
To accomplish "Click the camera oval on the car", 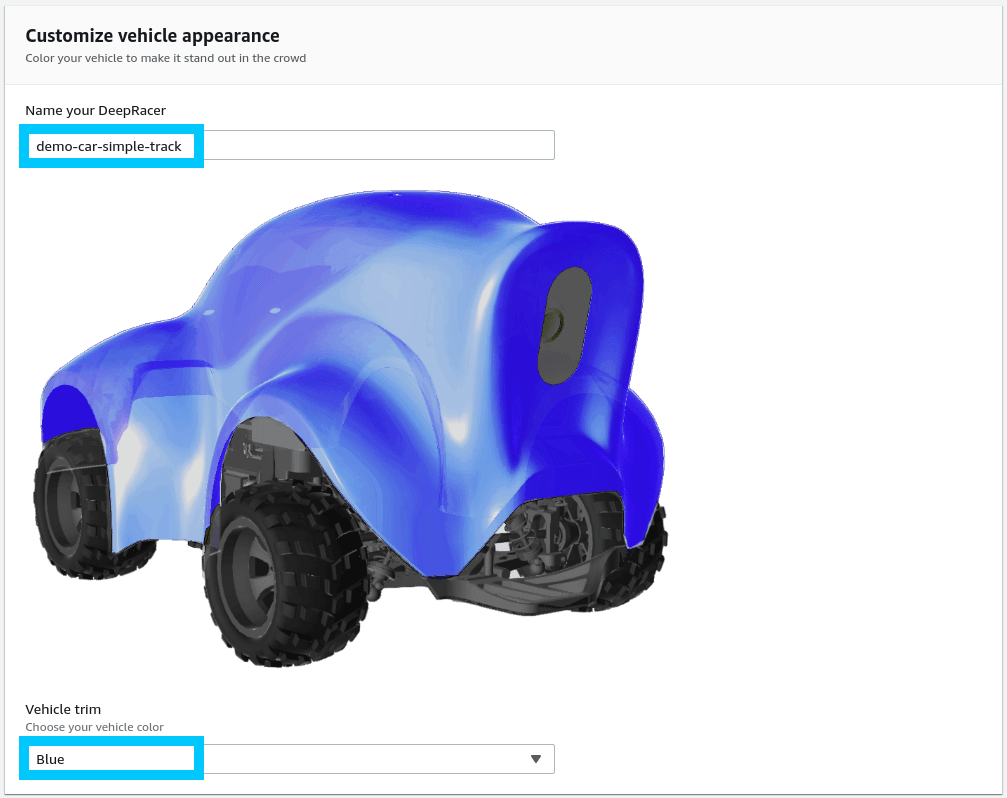I will click(x=564, y=325).
